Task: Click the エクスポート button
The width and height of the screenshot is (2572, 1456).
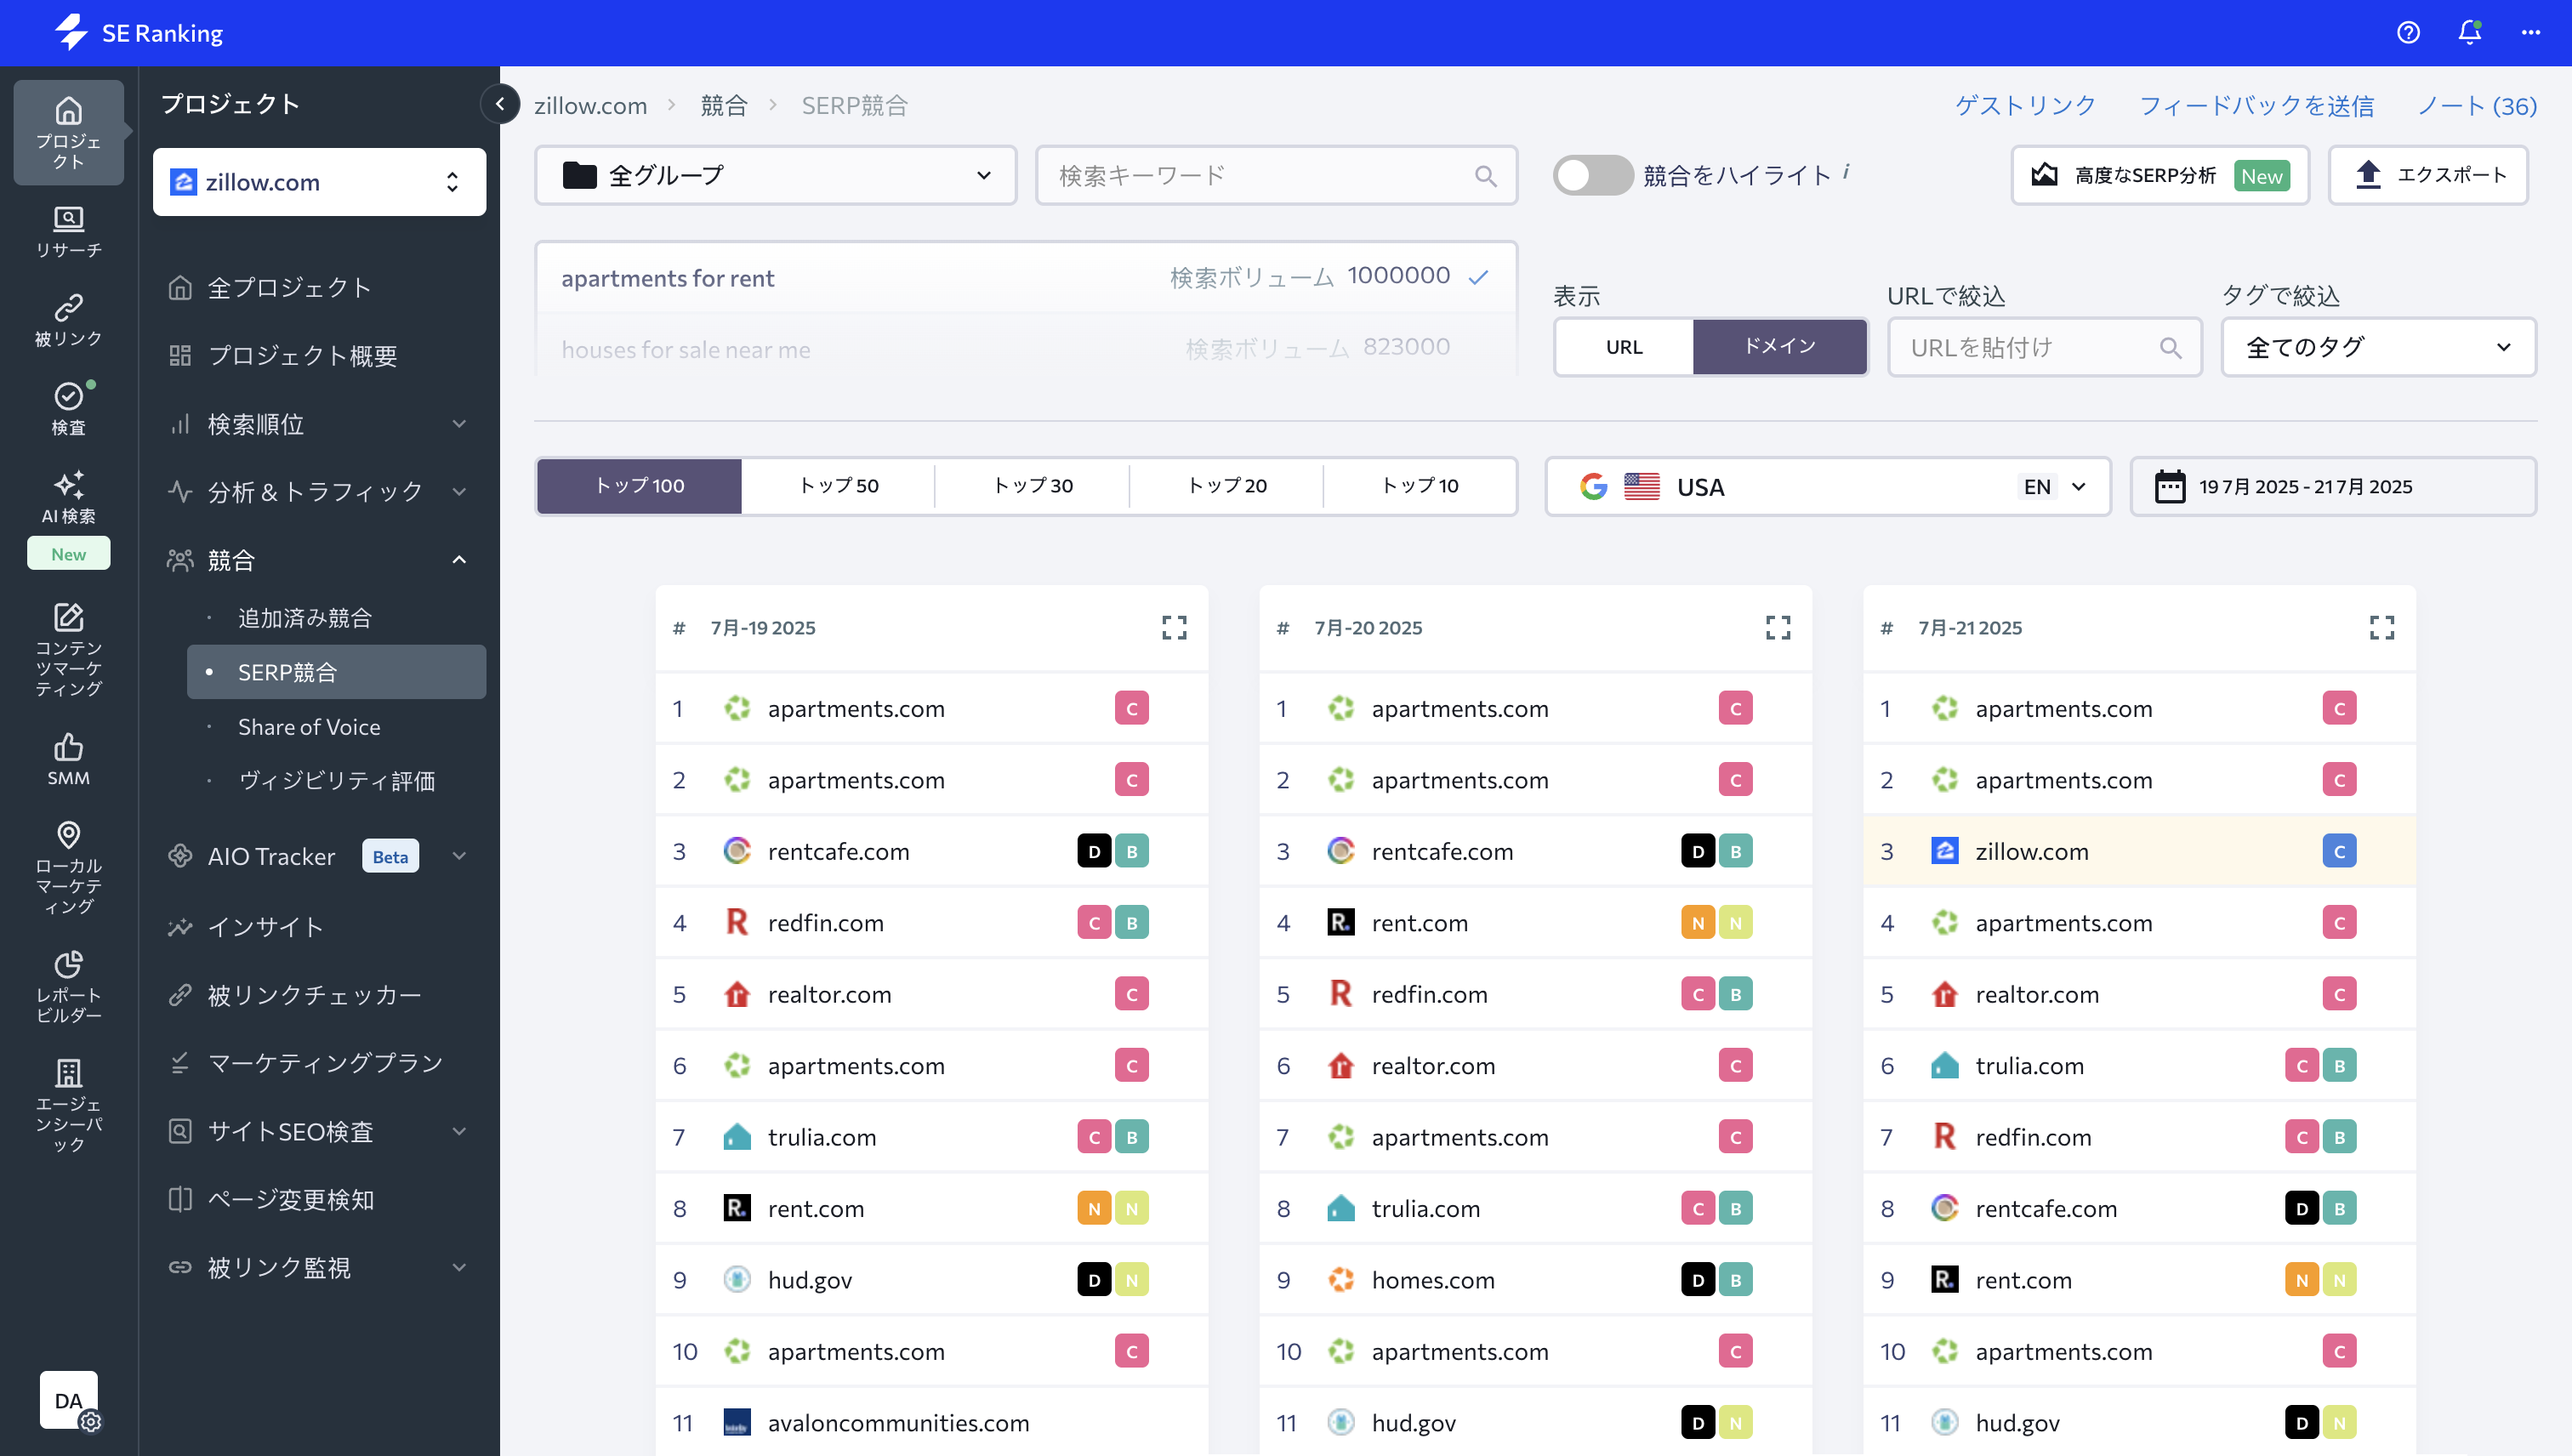Action: 2428,175
